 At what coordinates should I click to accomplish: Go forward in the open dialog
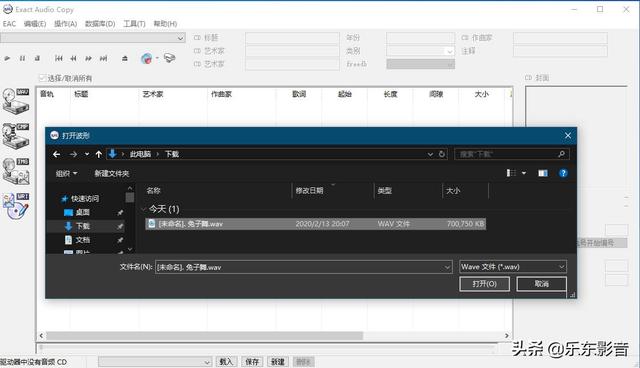[73, 154]
